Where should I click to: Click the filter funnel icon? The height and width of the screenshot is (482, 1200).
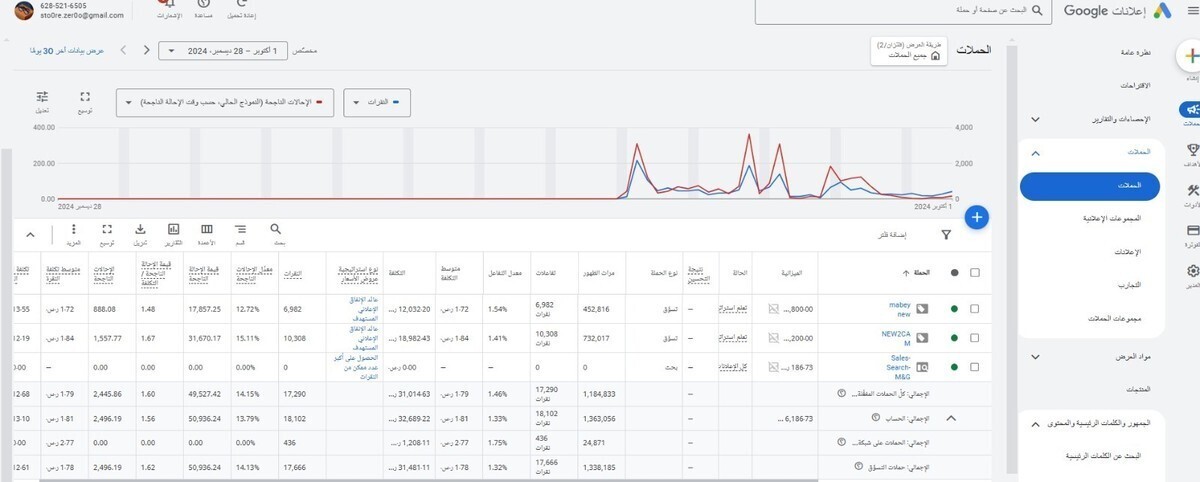[946, 235]
